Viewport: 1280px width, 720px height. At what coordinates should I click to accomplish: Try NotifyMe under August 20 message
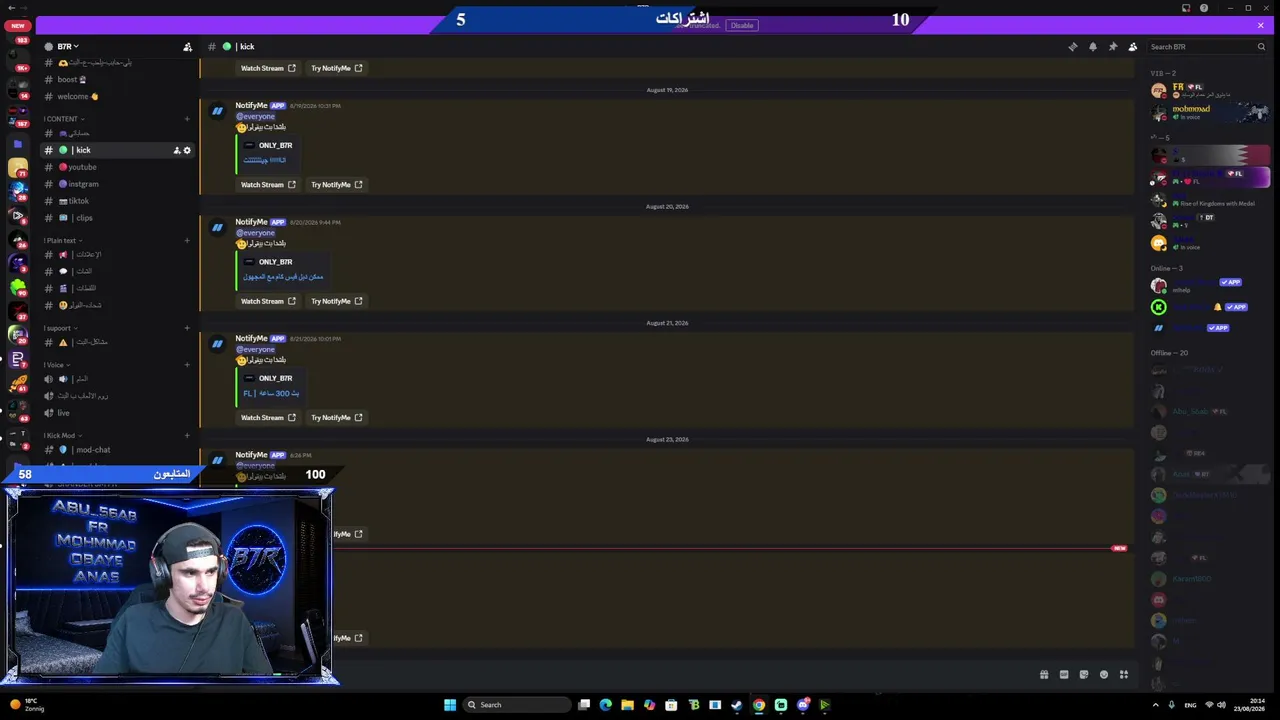(337, 301)
